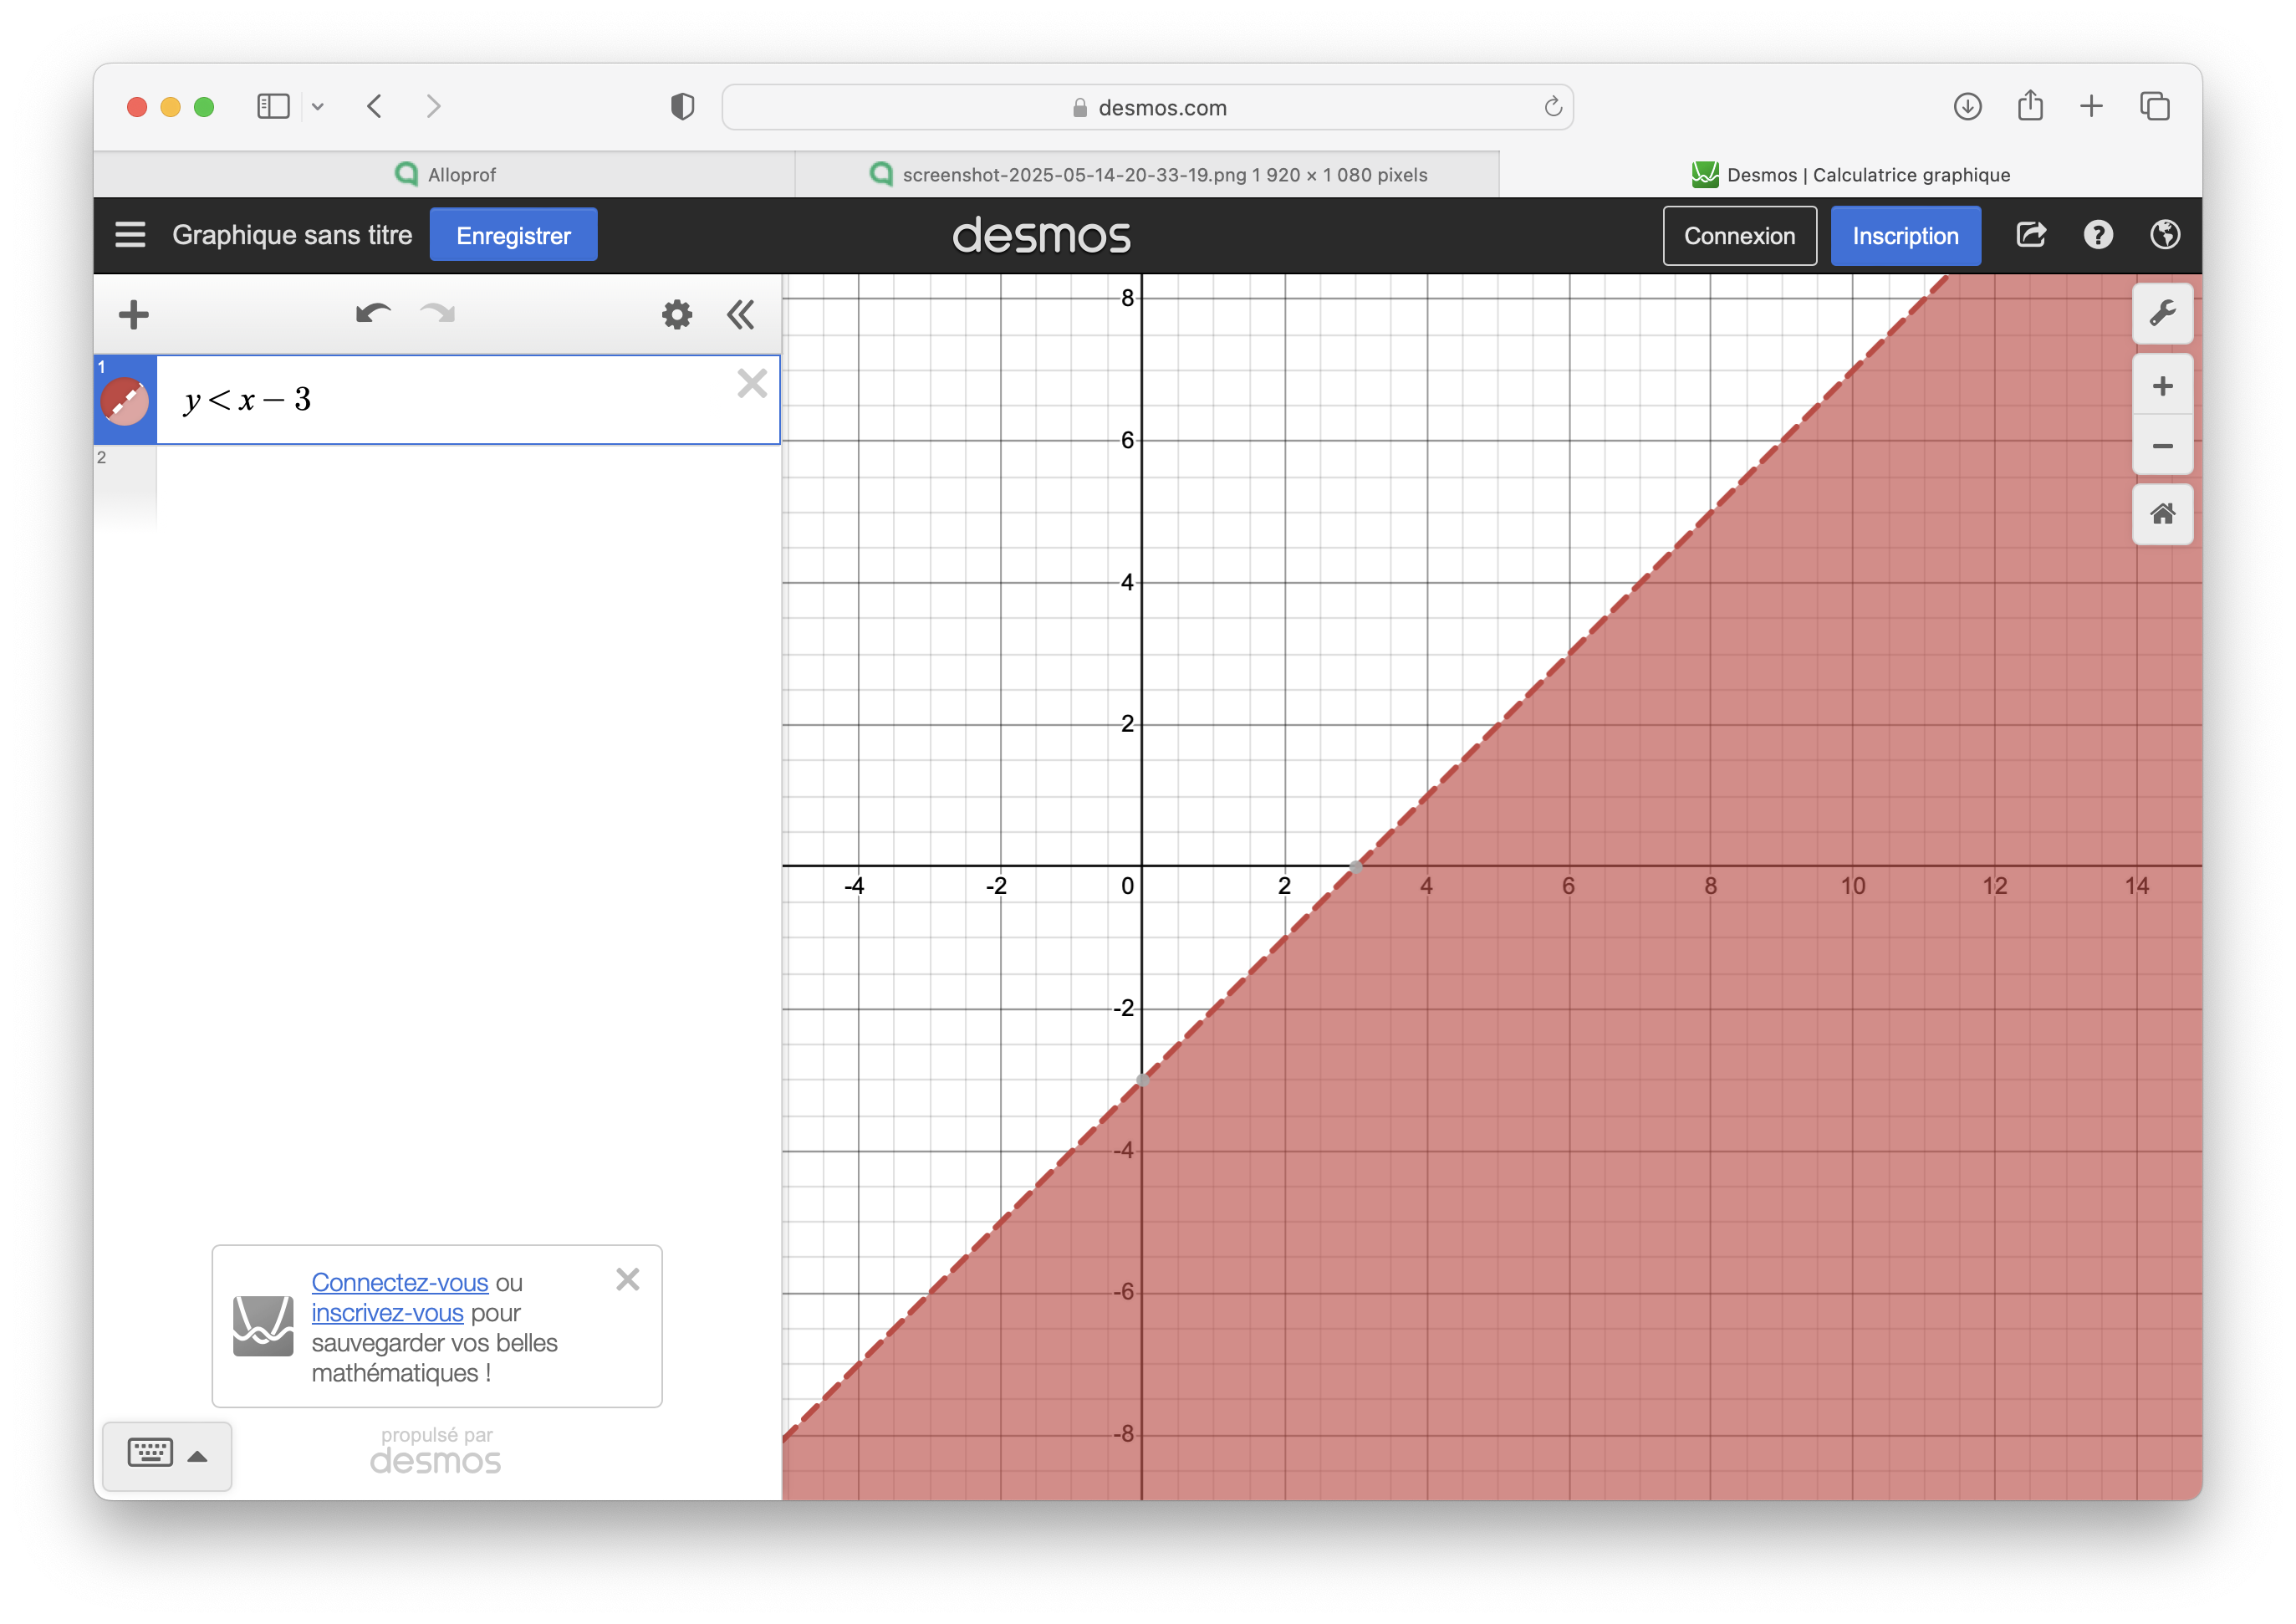This screenshot has height=1624, width=2296.
Task: Open the share graph icon
Action: [2031, 235]
